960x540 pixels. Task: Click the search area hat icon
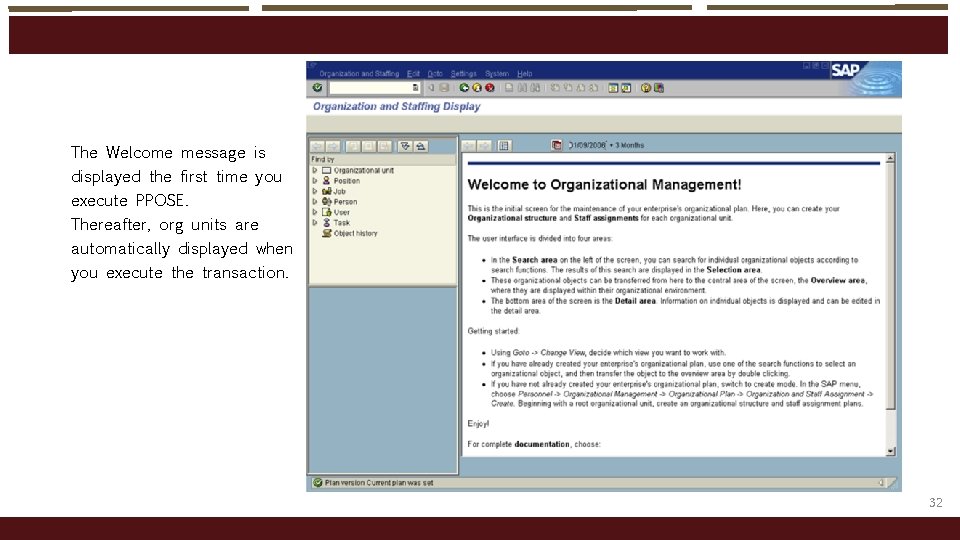coord(421,146)
